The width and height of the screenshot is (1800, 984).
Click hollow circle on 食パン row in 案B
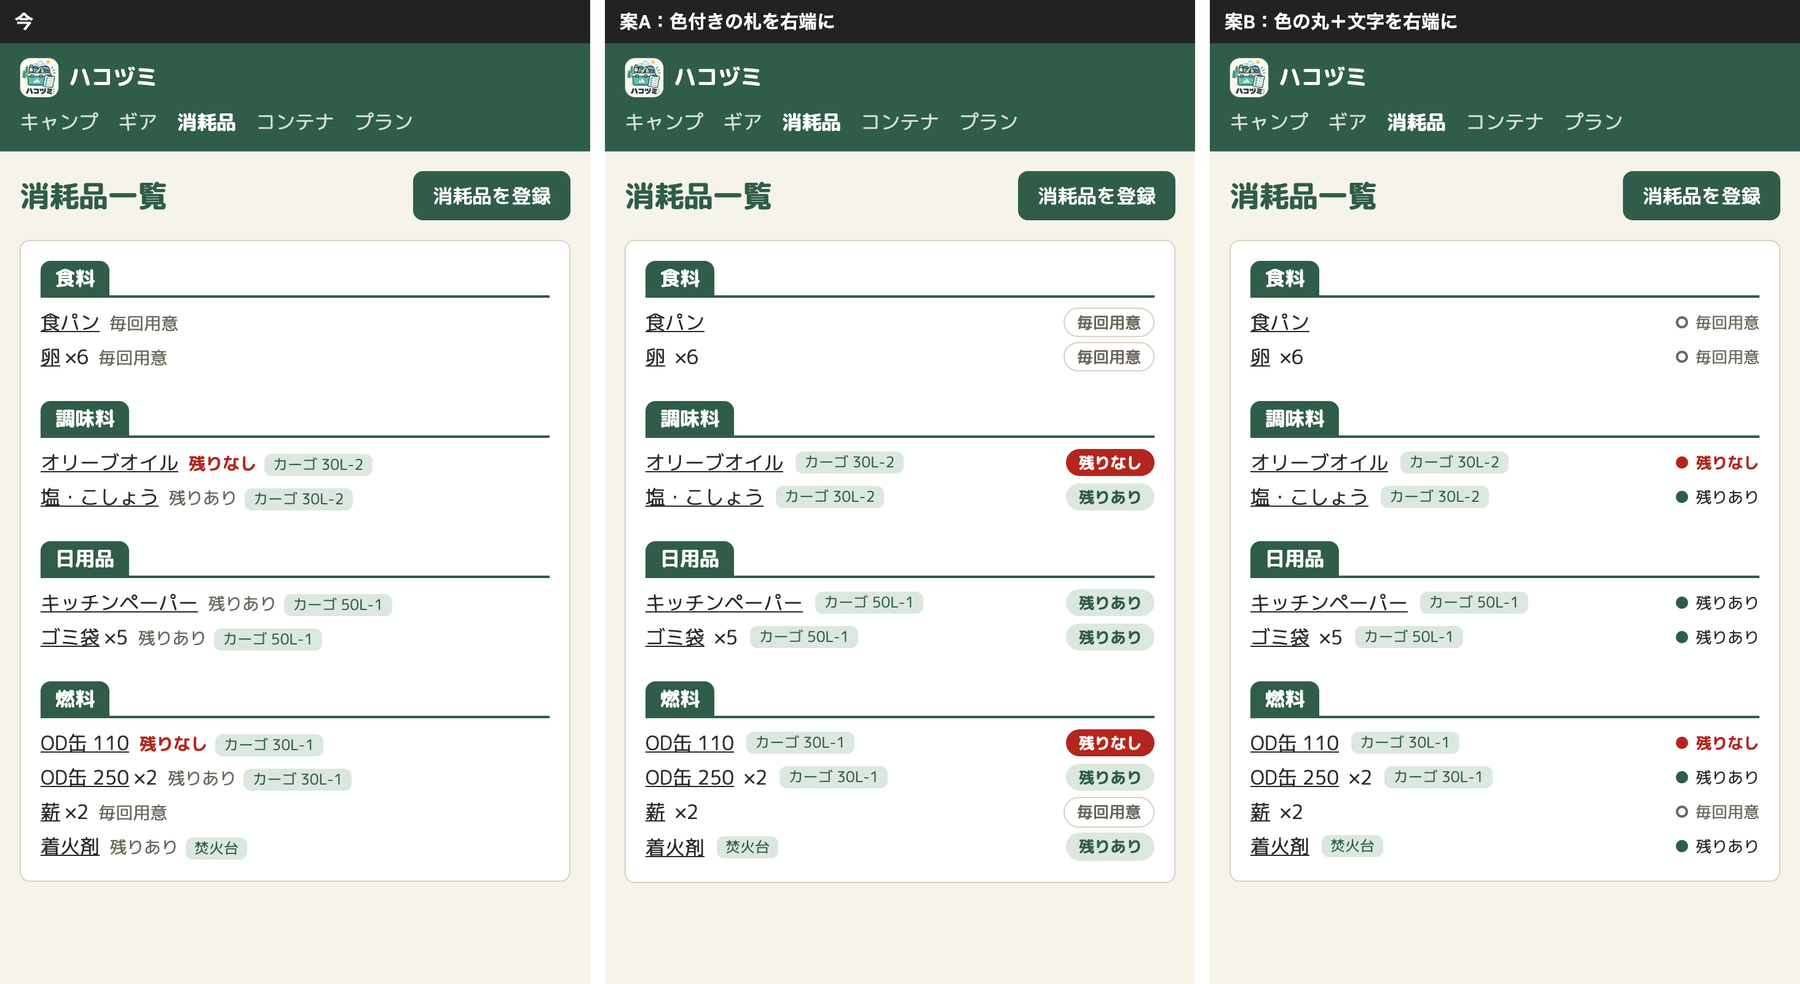(x=1682, y=322)
